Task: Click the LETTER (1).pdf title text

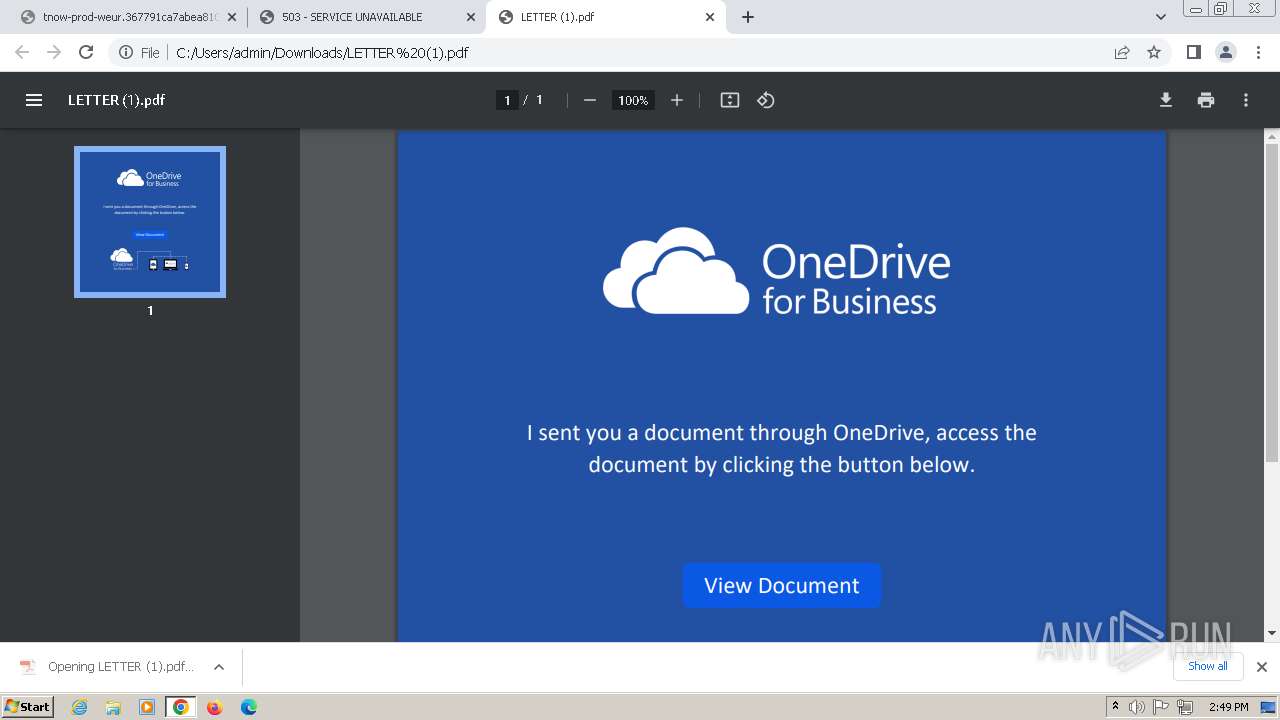Action: click(117, 100)
